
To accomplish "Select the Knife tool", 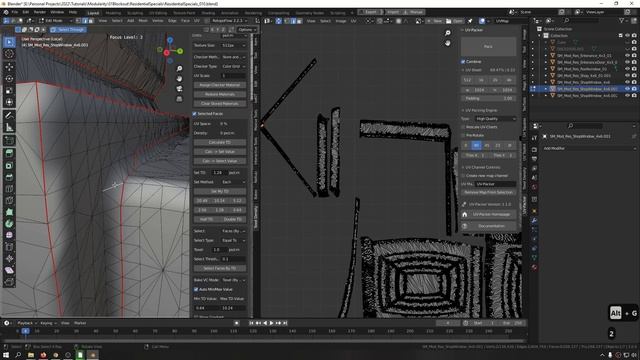I will click(x=9, y=200).
